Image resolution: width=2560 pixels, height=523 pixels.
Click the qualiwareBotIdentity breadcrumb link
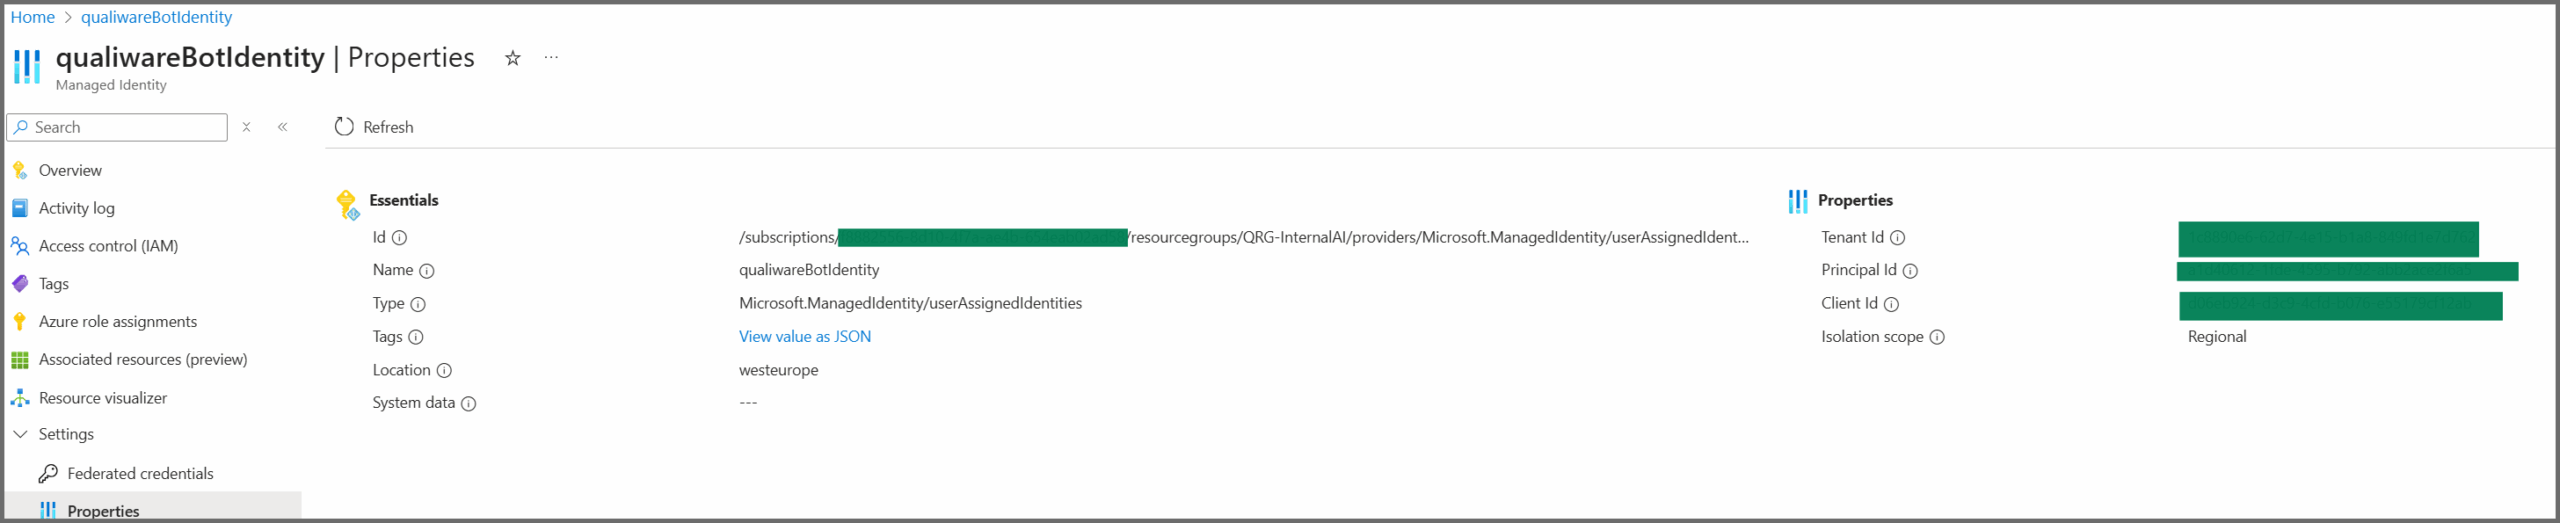pos(156,17)
